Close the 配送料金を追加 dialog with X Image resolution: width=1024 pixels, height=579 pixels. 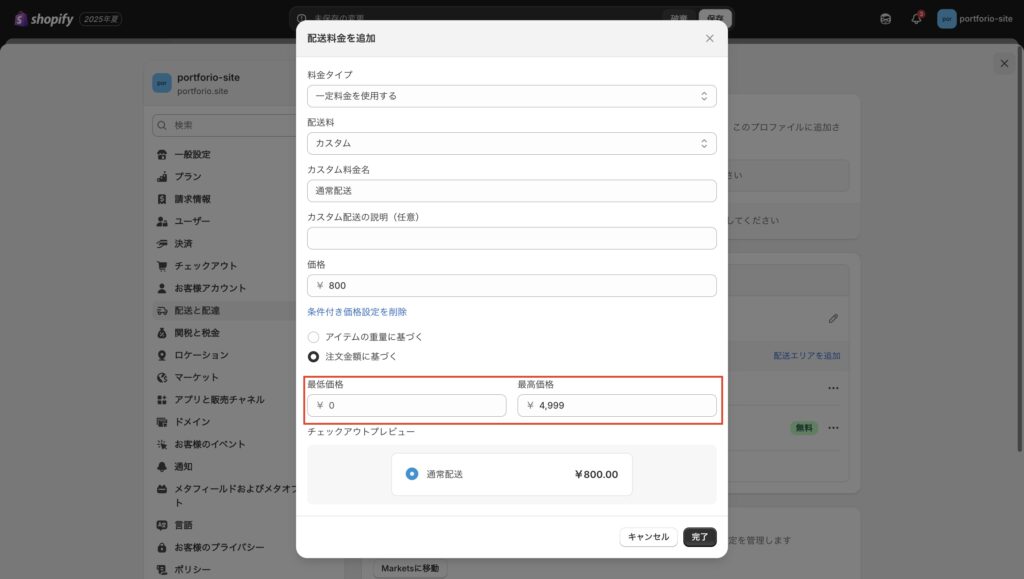point(710,38)
